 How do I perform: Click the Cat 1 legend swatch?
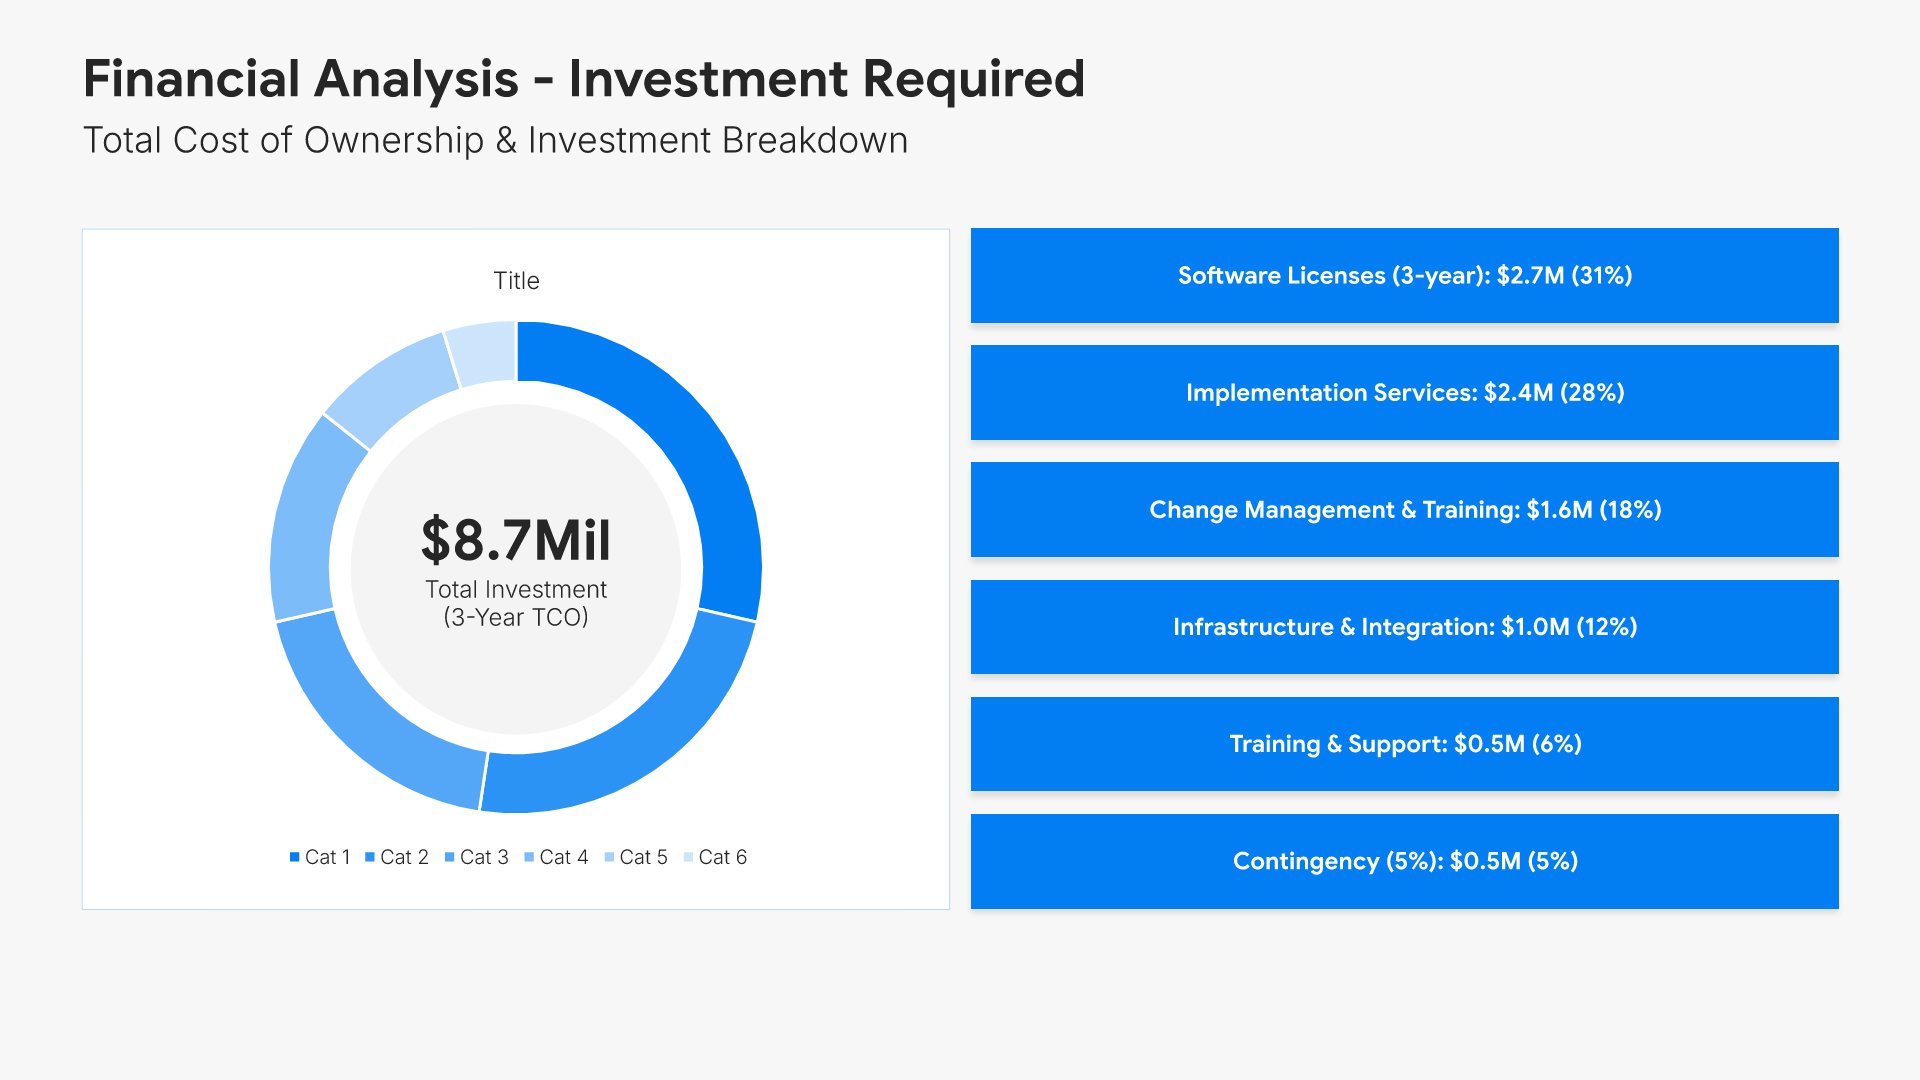pos(295,857)
